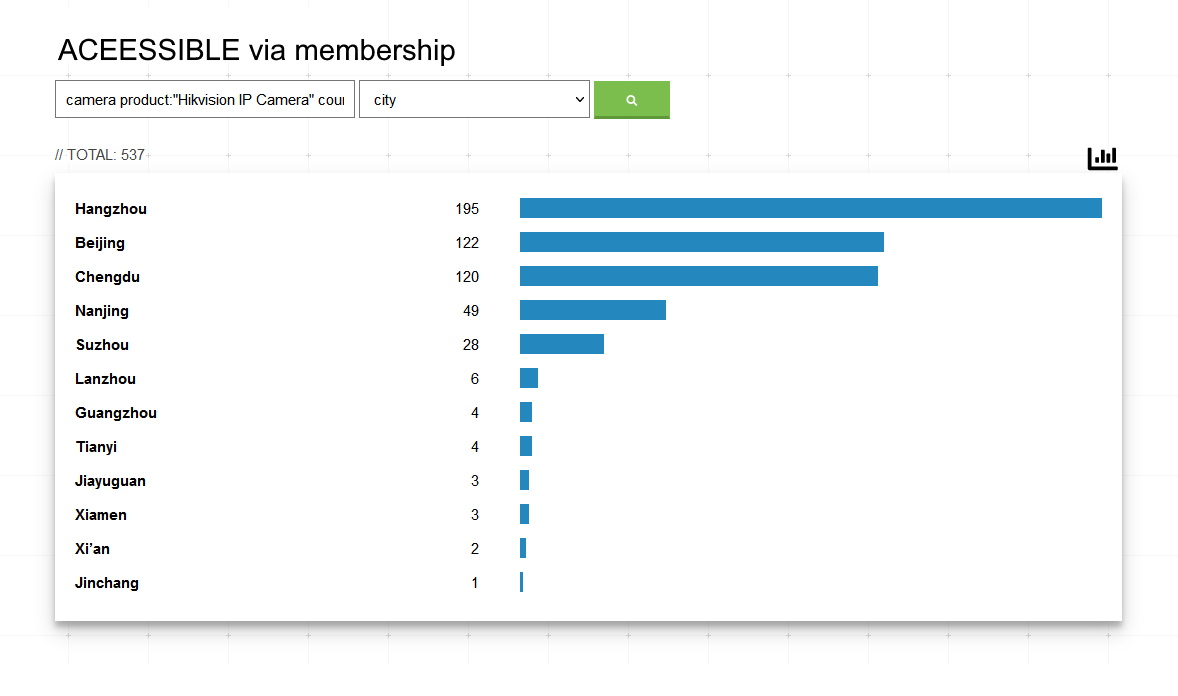Select the Lanzhou city entry
The width and height of the screenshot is (1178, 696).
click(x=105, y=379)
